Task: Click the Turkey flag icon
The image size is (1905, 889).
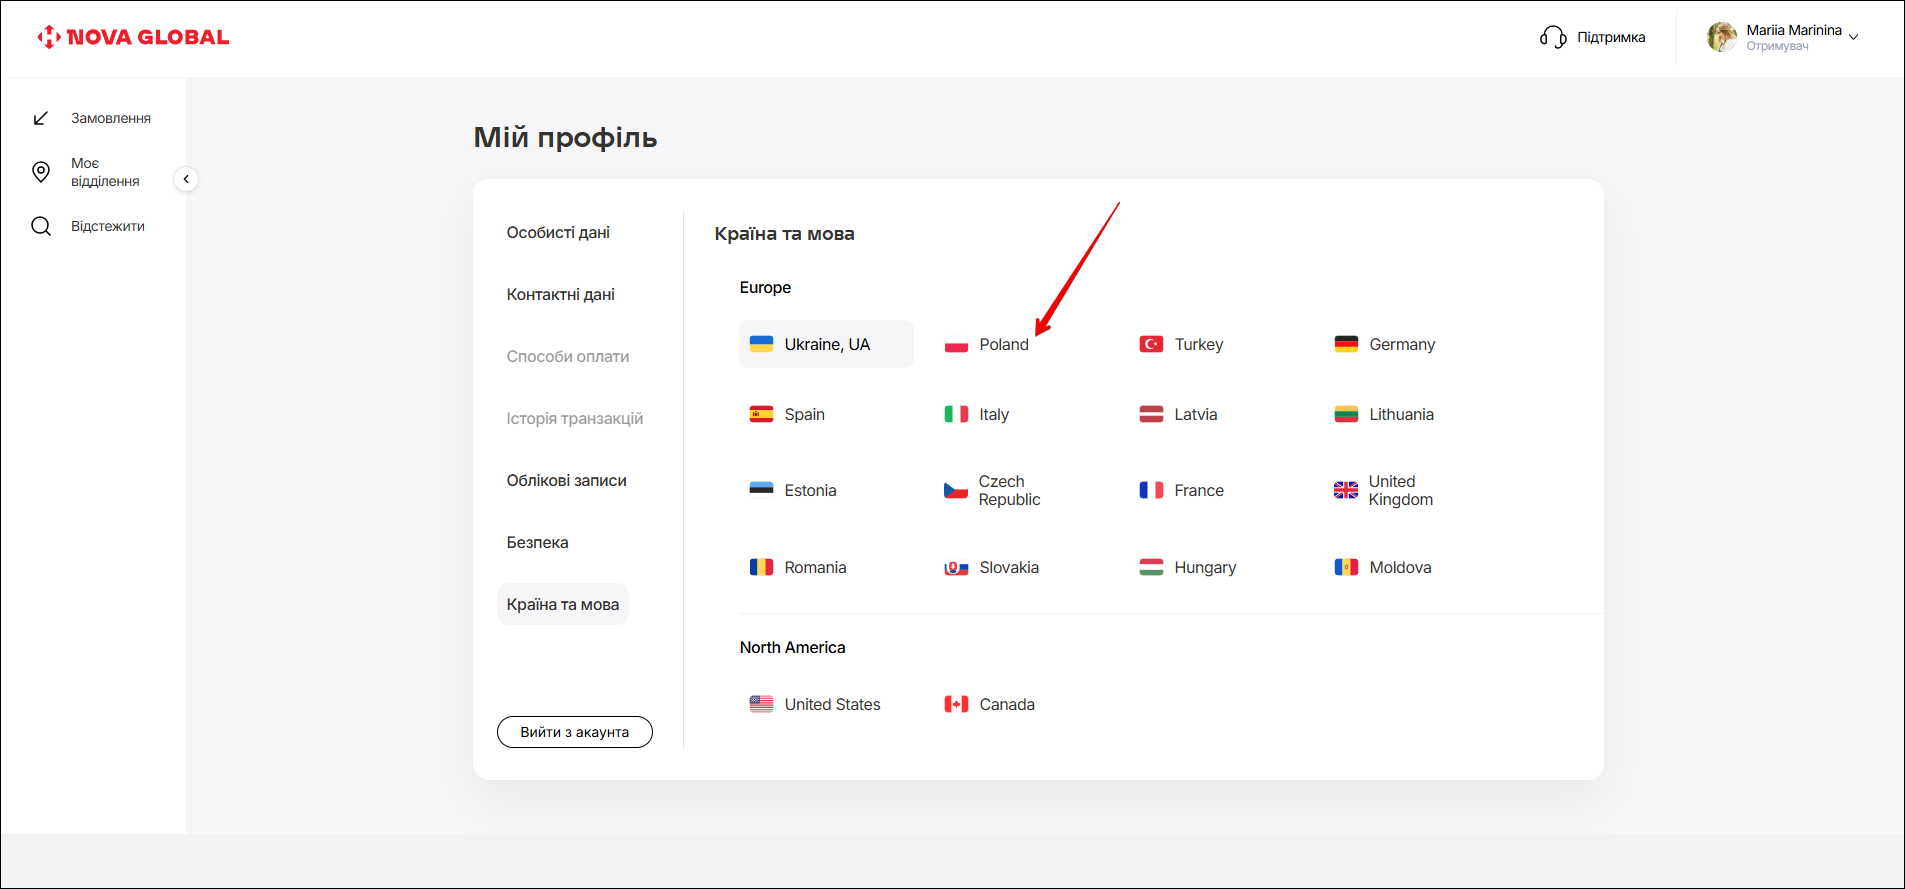Action: tap(1151, 345)
